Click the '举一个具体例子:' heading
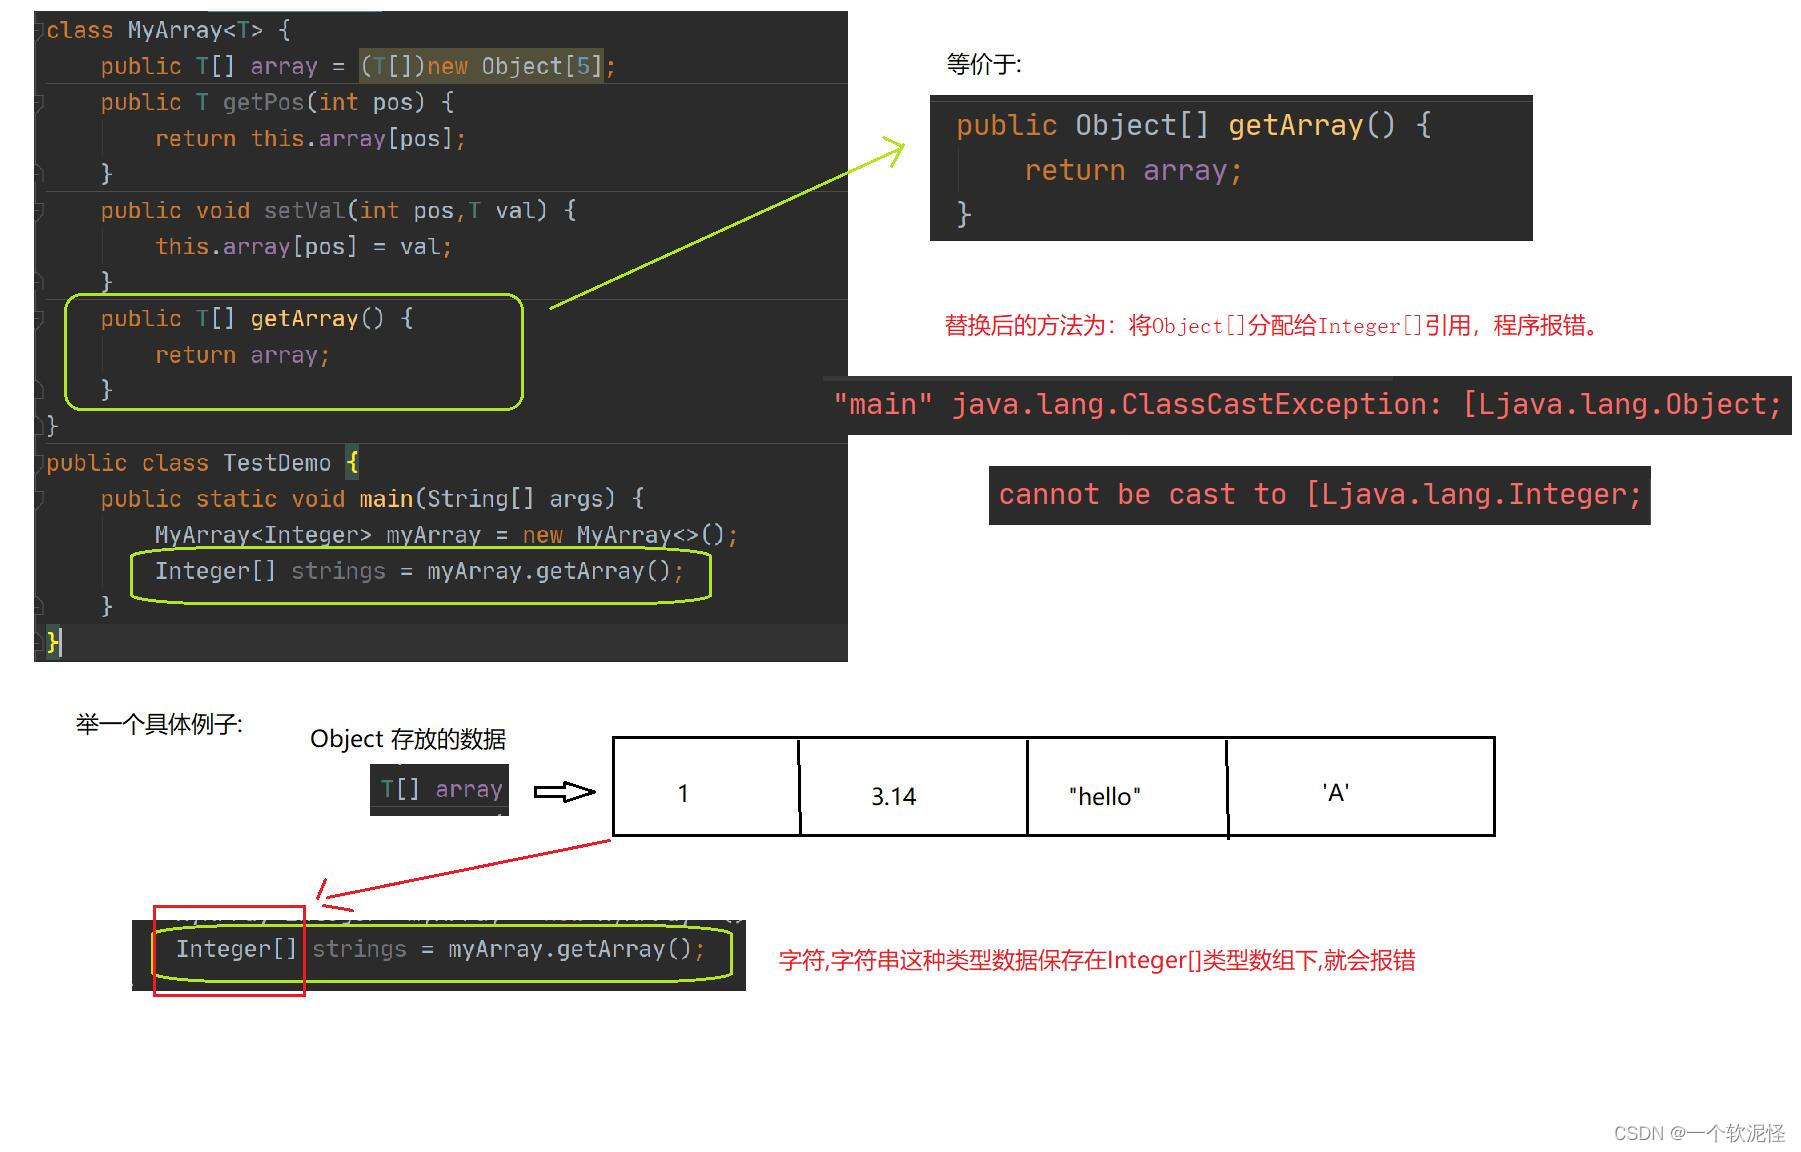 click(x=159, y=724)
